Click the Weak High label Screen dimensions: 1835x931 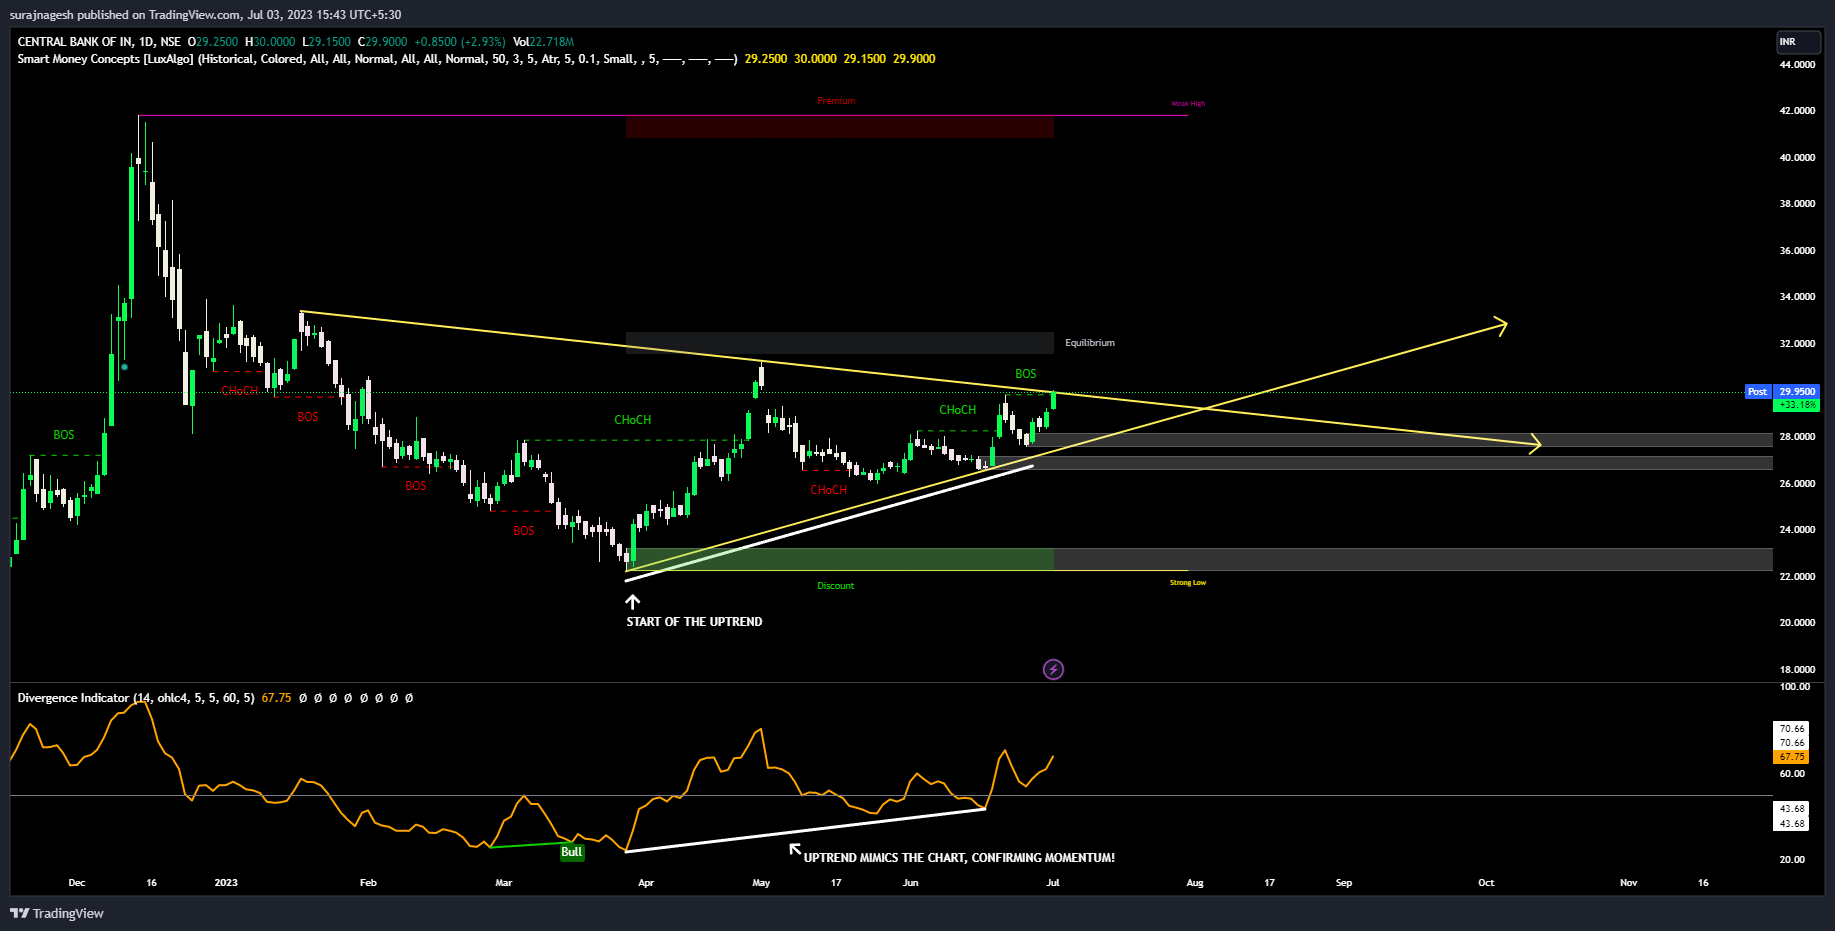point(1188,104)
